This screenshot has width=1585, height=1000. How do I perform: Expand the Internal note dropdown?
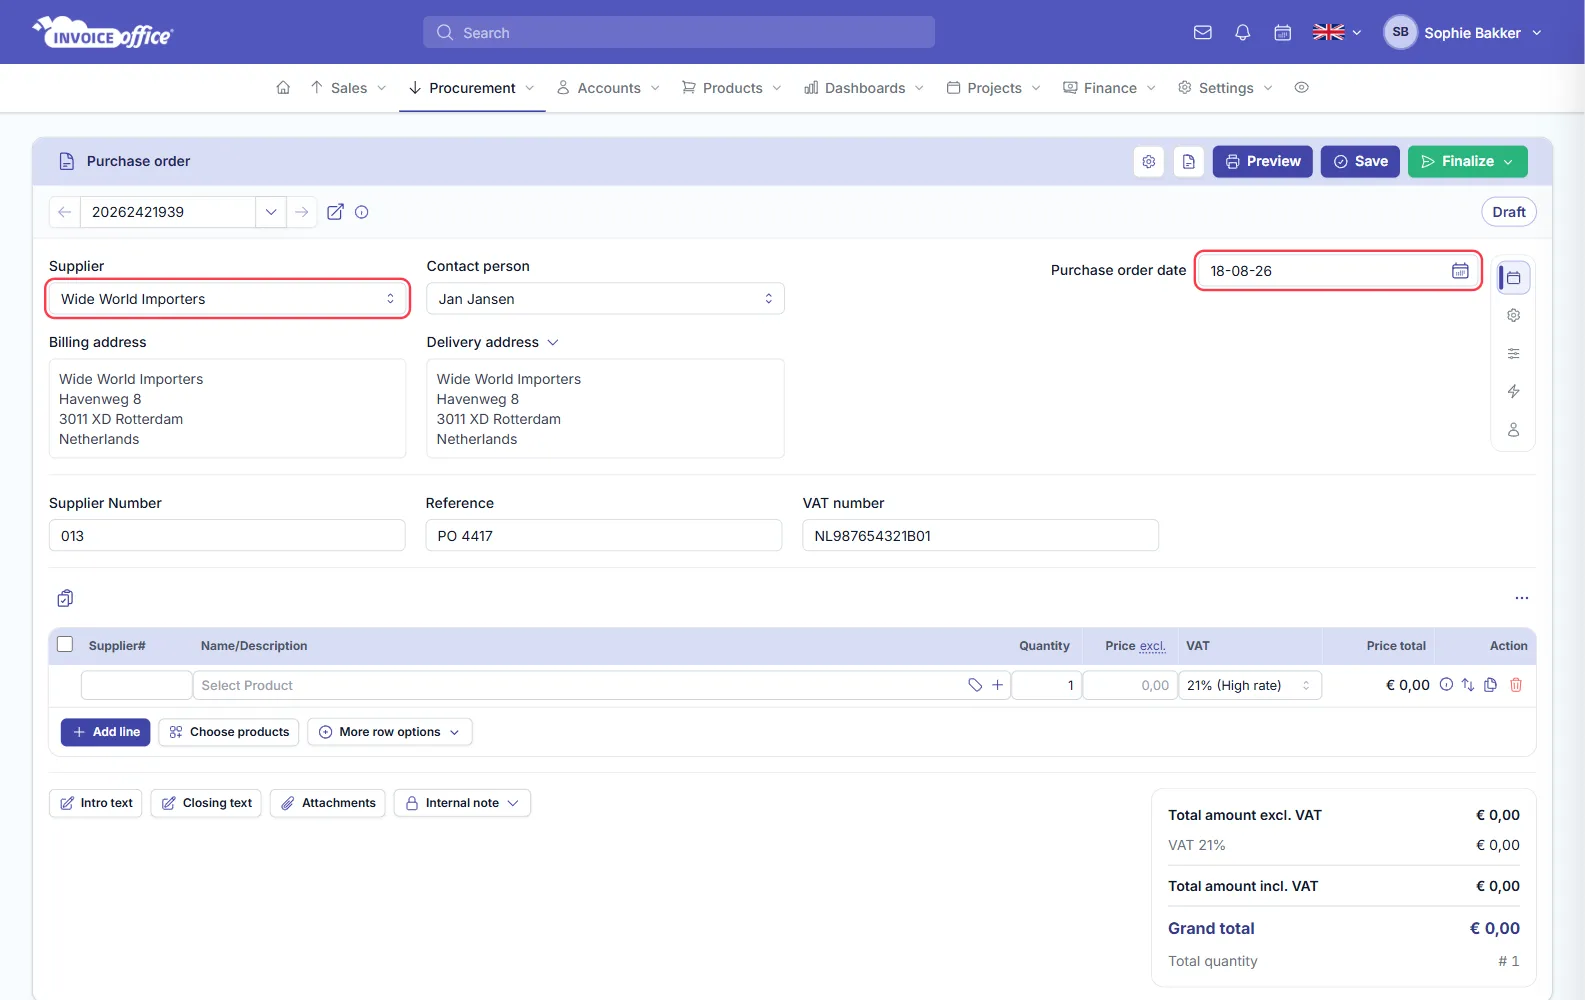tap(462, 803)
